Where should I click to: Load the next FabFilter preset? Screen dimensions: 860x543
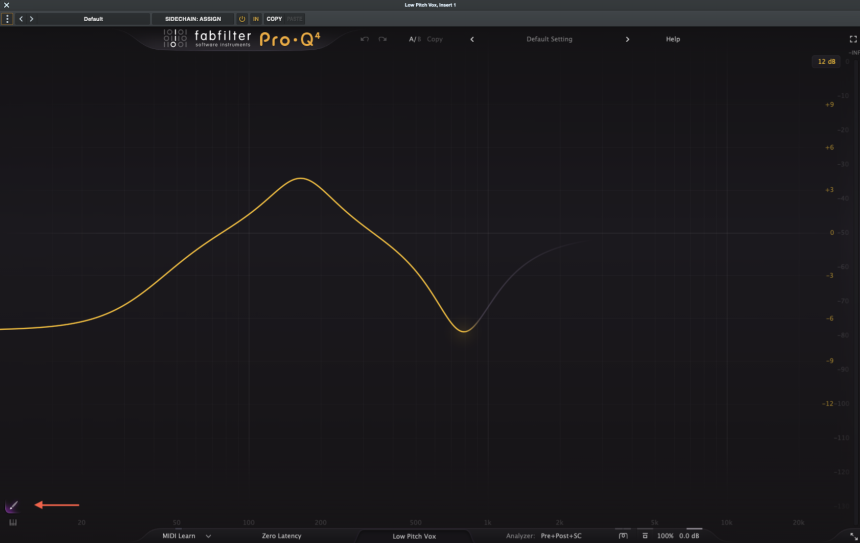(x=627, y=39)
